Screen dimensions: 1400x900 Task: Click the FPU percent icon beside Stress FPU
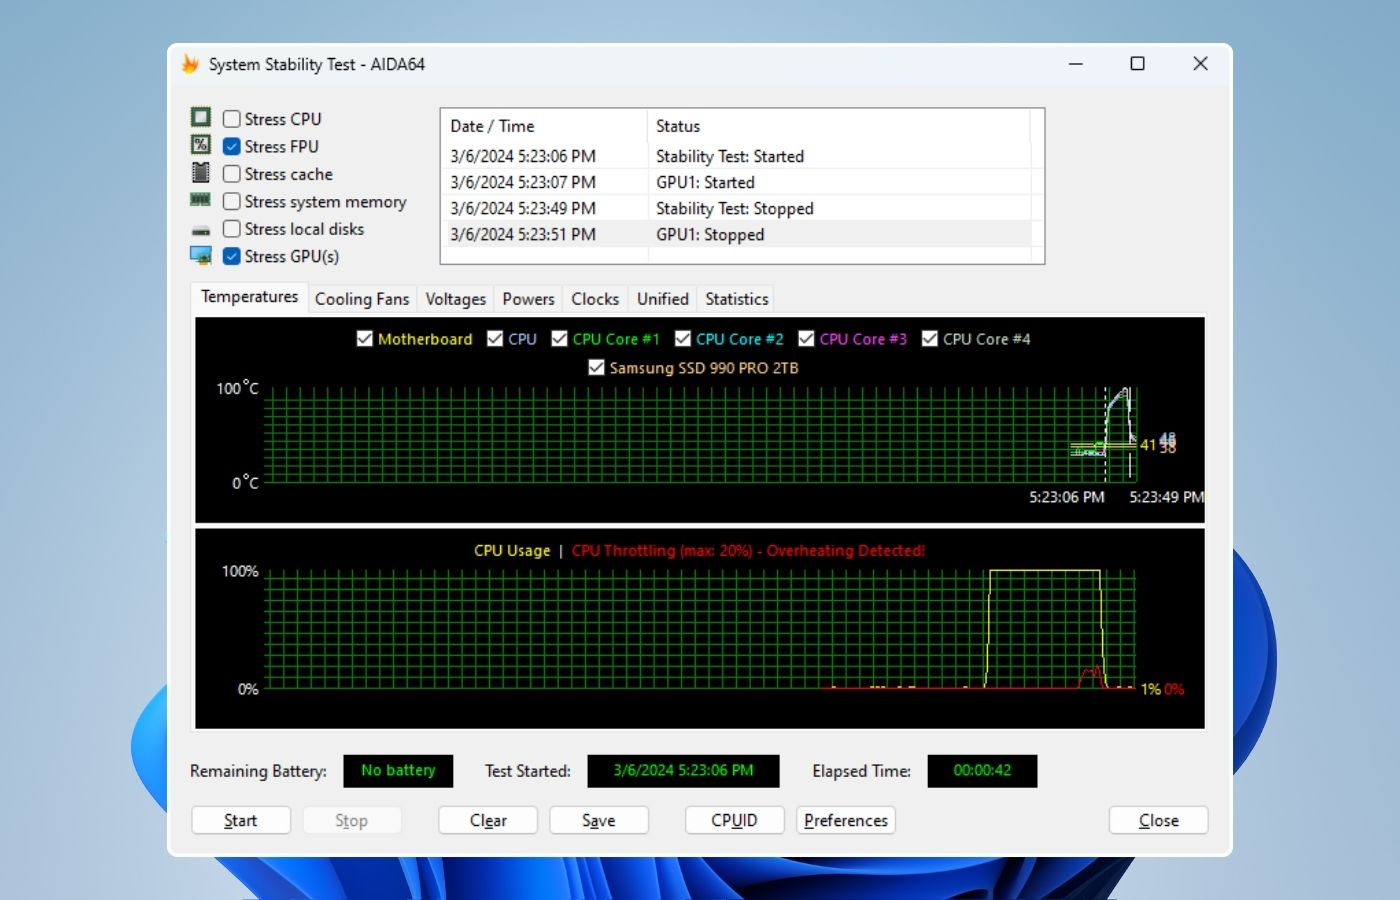201,145
